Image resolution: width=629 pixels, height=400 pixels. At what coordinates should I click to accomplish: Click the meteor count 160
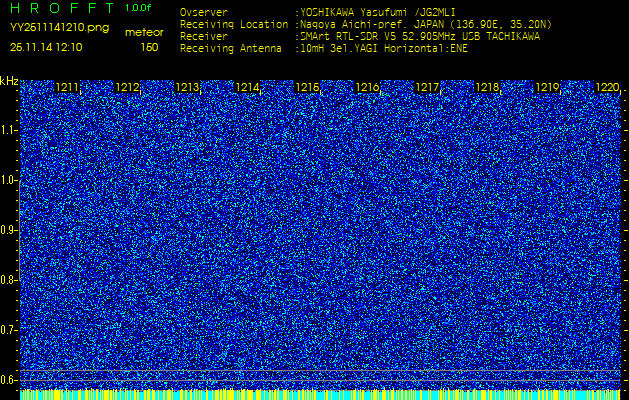click(x=150, y=47)
